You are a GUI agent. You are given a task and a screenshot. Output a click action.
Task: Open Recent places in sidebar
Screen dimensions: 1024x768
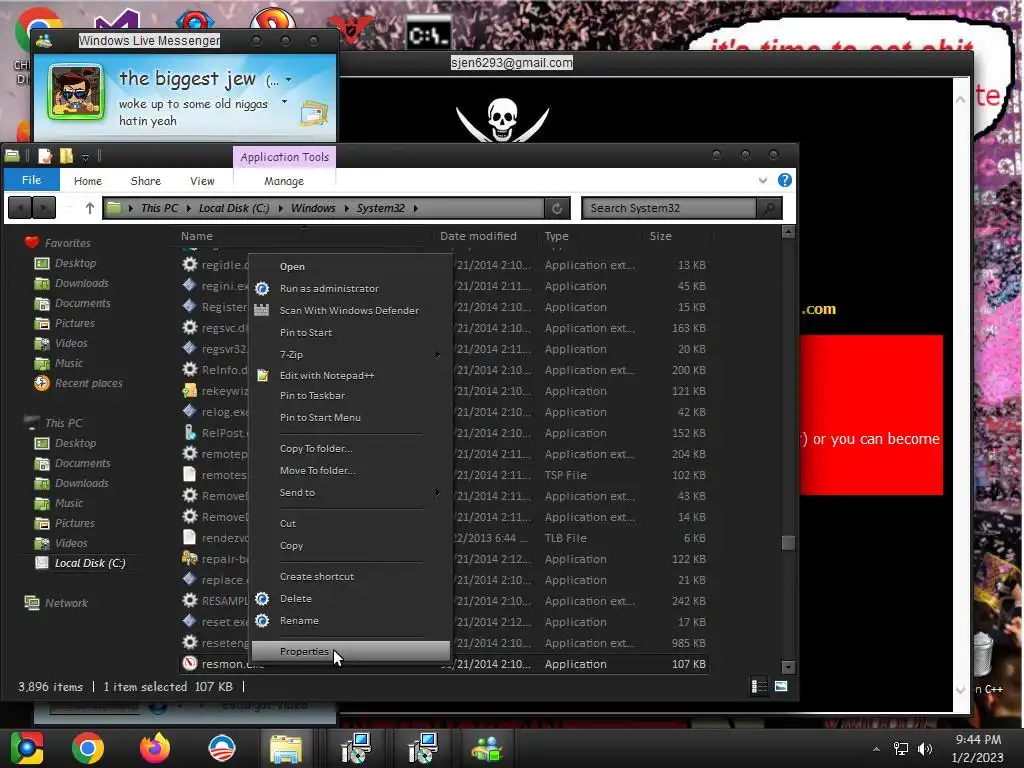[x=89, y=383]
